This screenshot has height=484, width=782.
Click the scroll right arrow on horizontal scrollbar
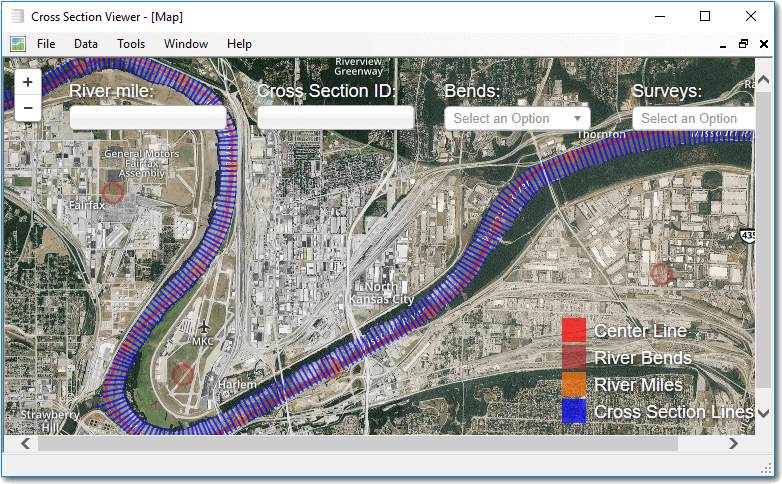click(733, 443)
